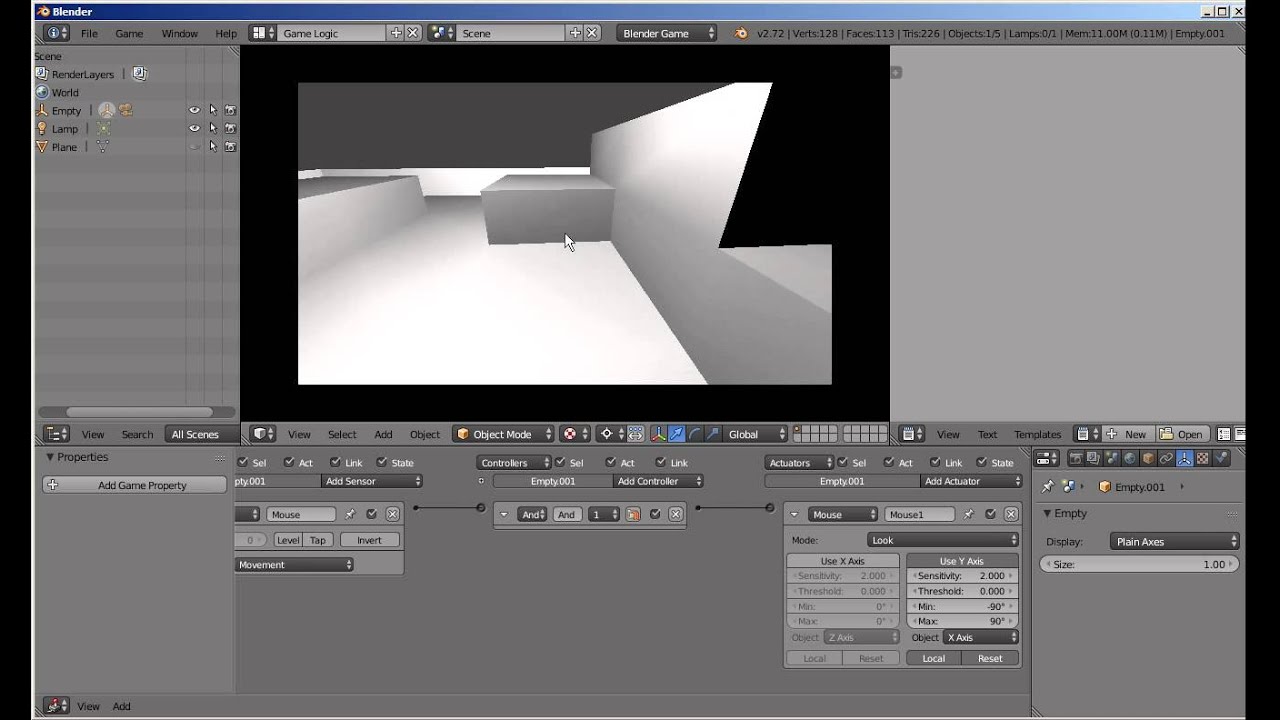Adjust the Use Y Axis Sensitivity field
The image size is (1280, 720).
pyautogui.click(x=962, y=576)
